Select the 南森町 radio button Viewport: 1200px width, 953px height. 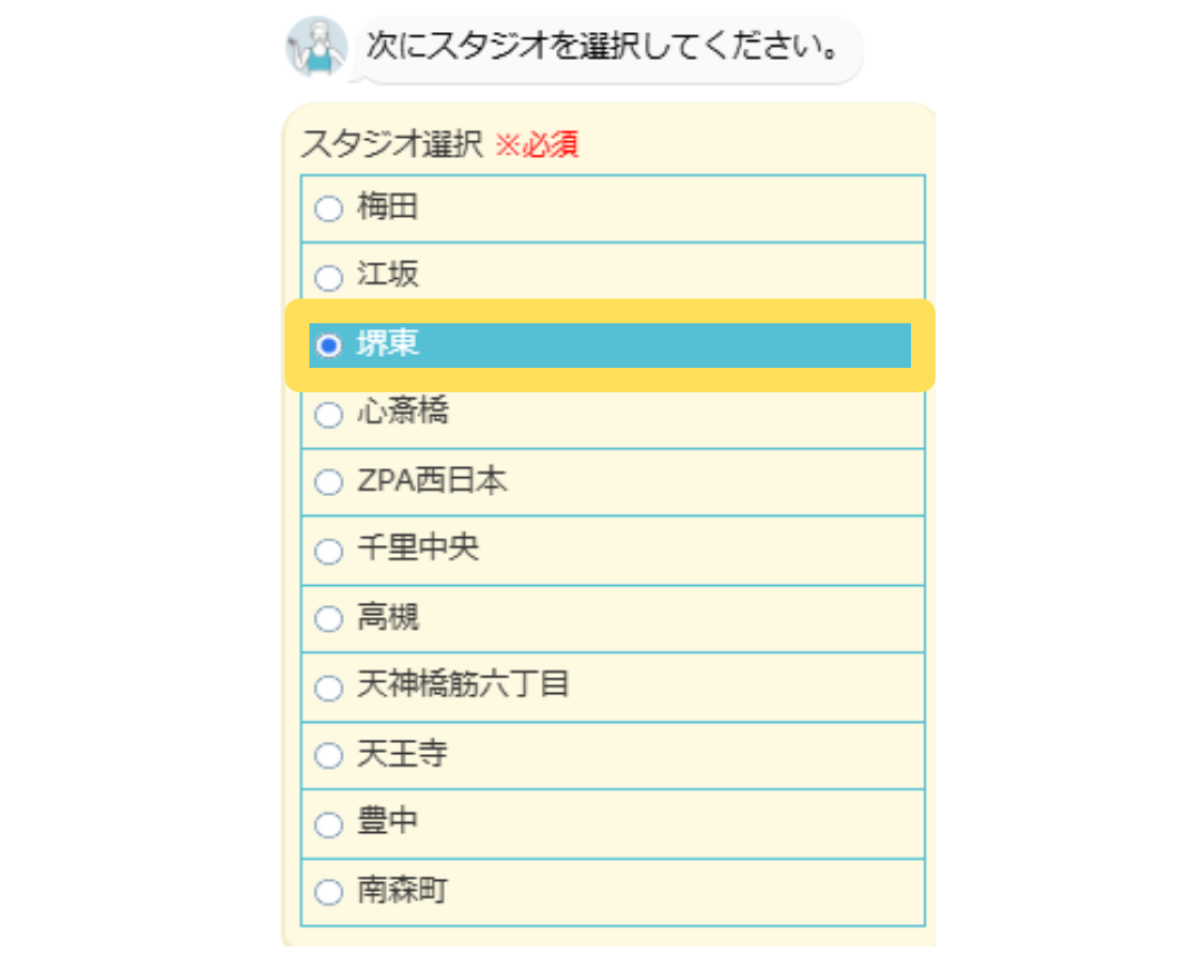(x=328, y=893)
